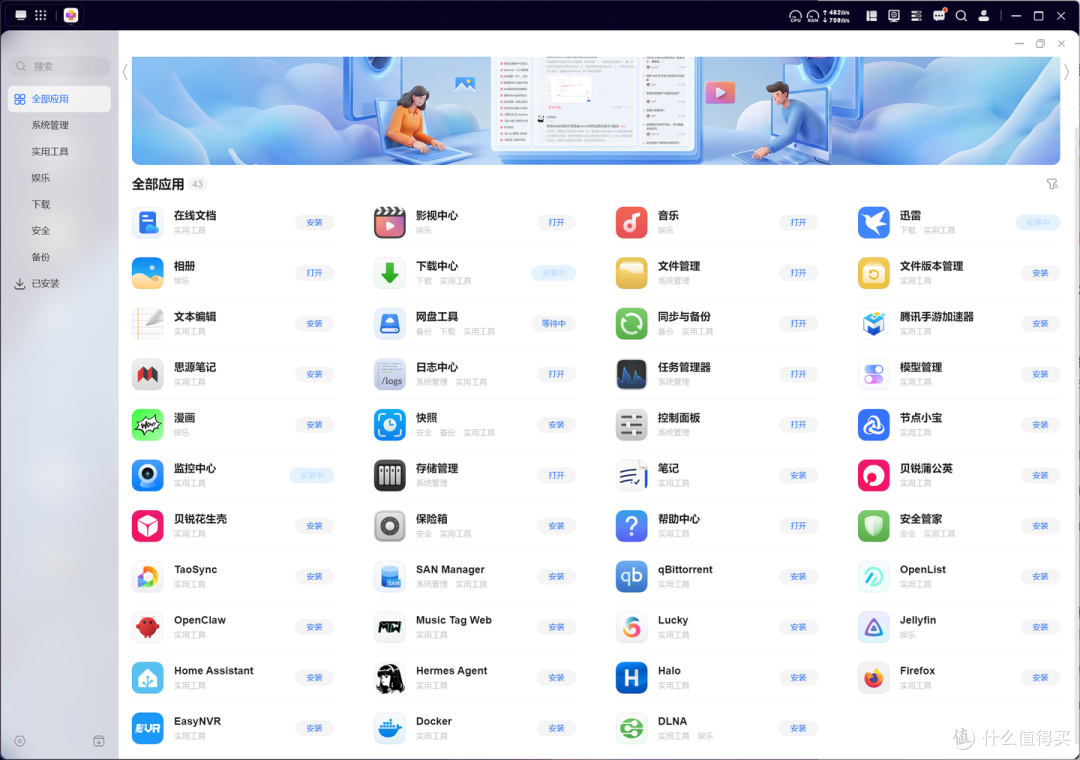Click the 同步与备份 app icon
1080x760 pixels.
point(632,324)
